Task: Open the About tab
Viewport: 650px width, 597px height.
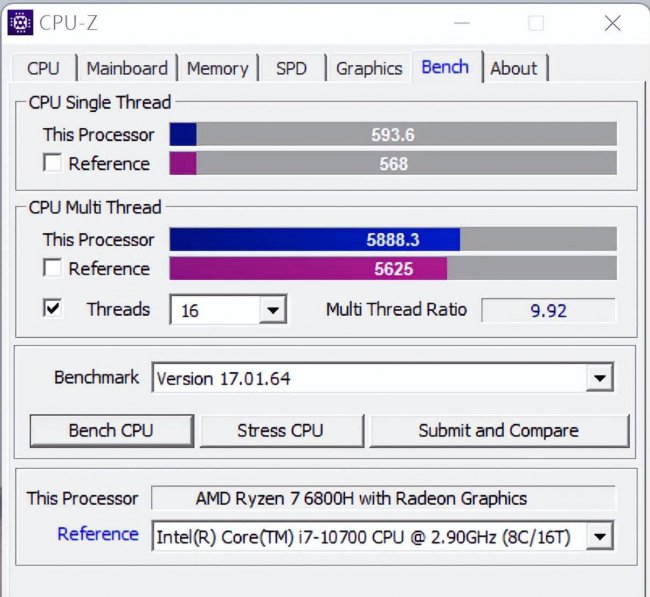Action: [514, 68]
